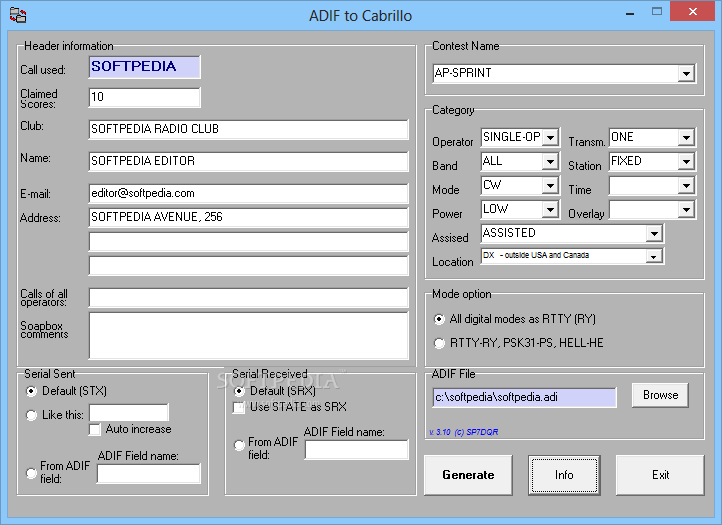Open the empty Time dropdown
This screenshot has width=722, height=525.
pos(686,186)
